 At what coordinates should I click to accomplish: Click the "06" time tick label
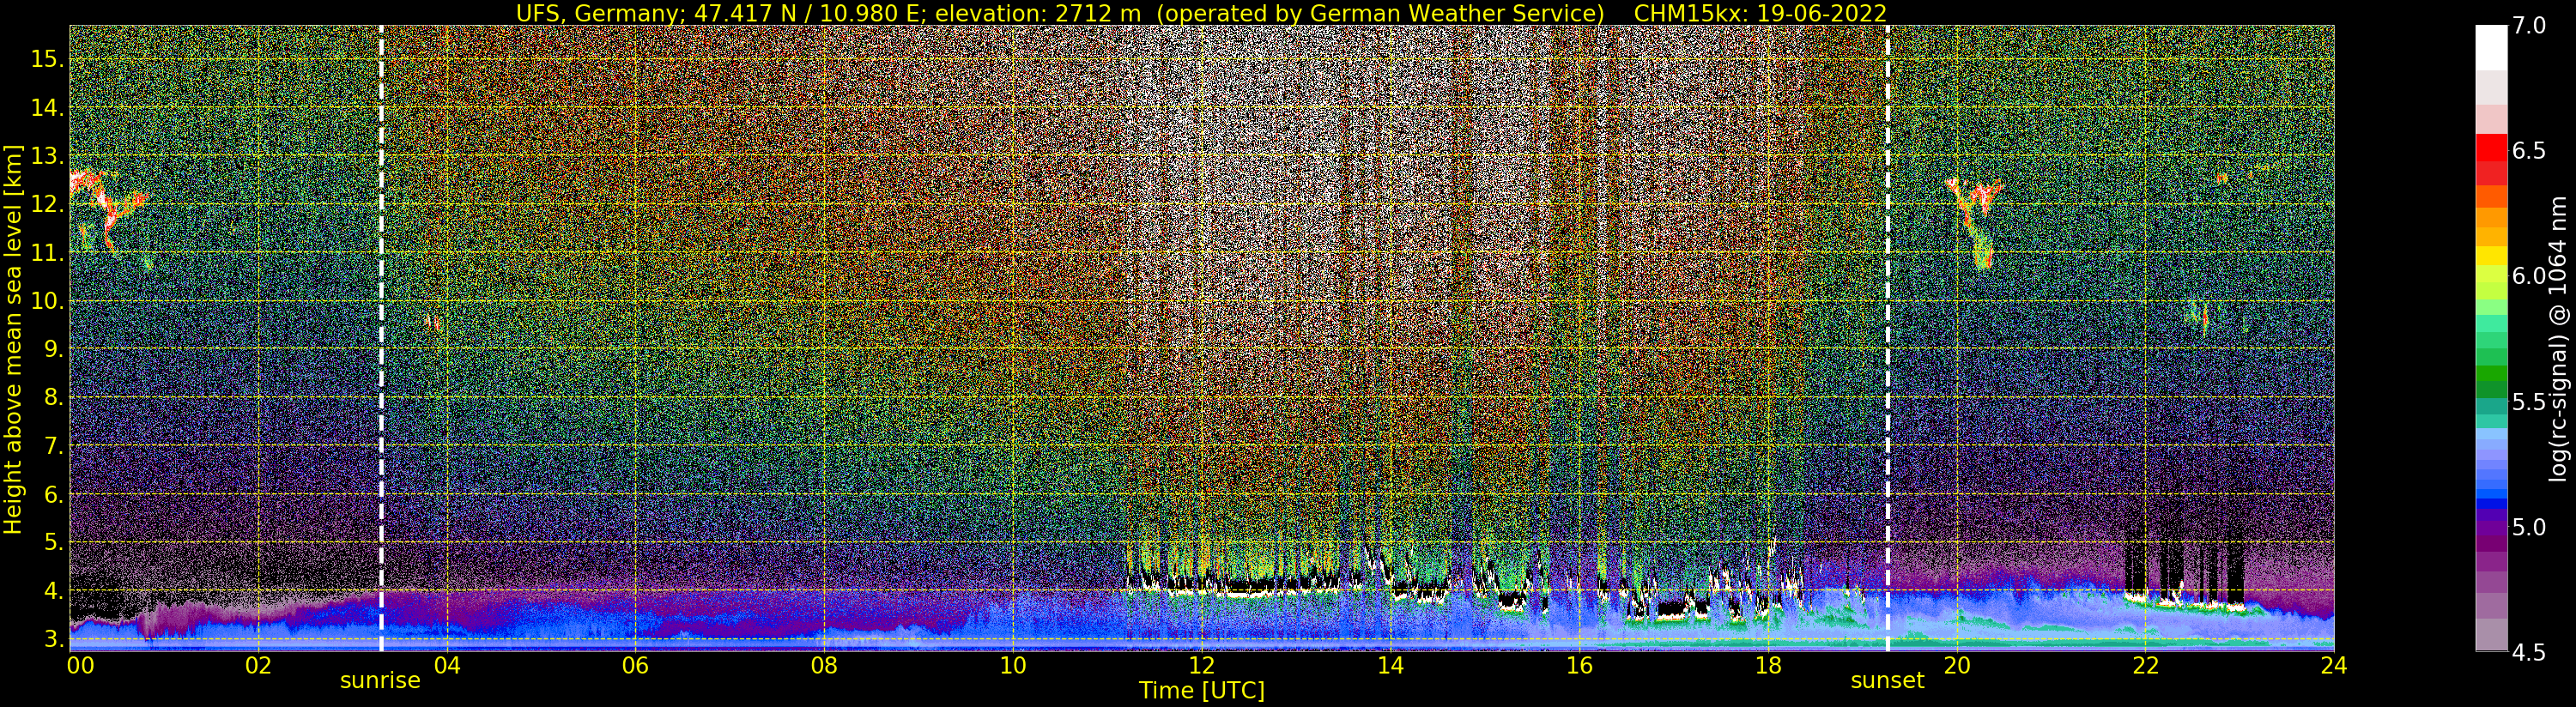[635, 665]
